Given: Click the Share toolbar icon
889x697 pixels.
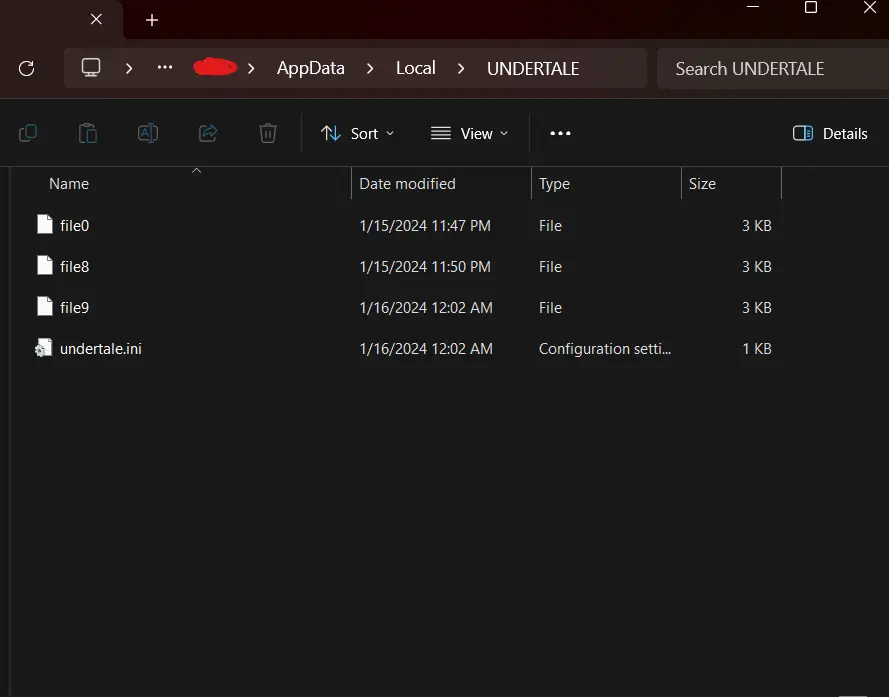Looking at the screenshot, I should tap(208, 133).
